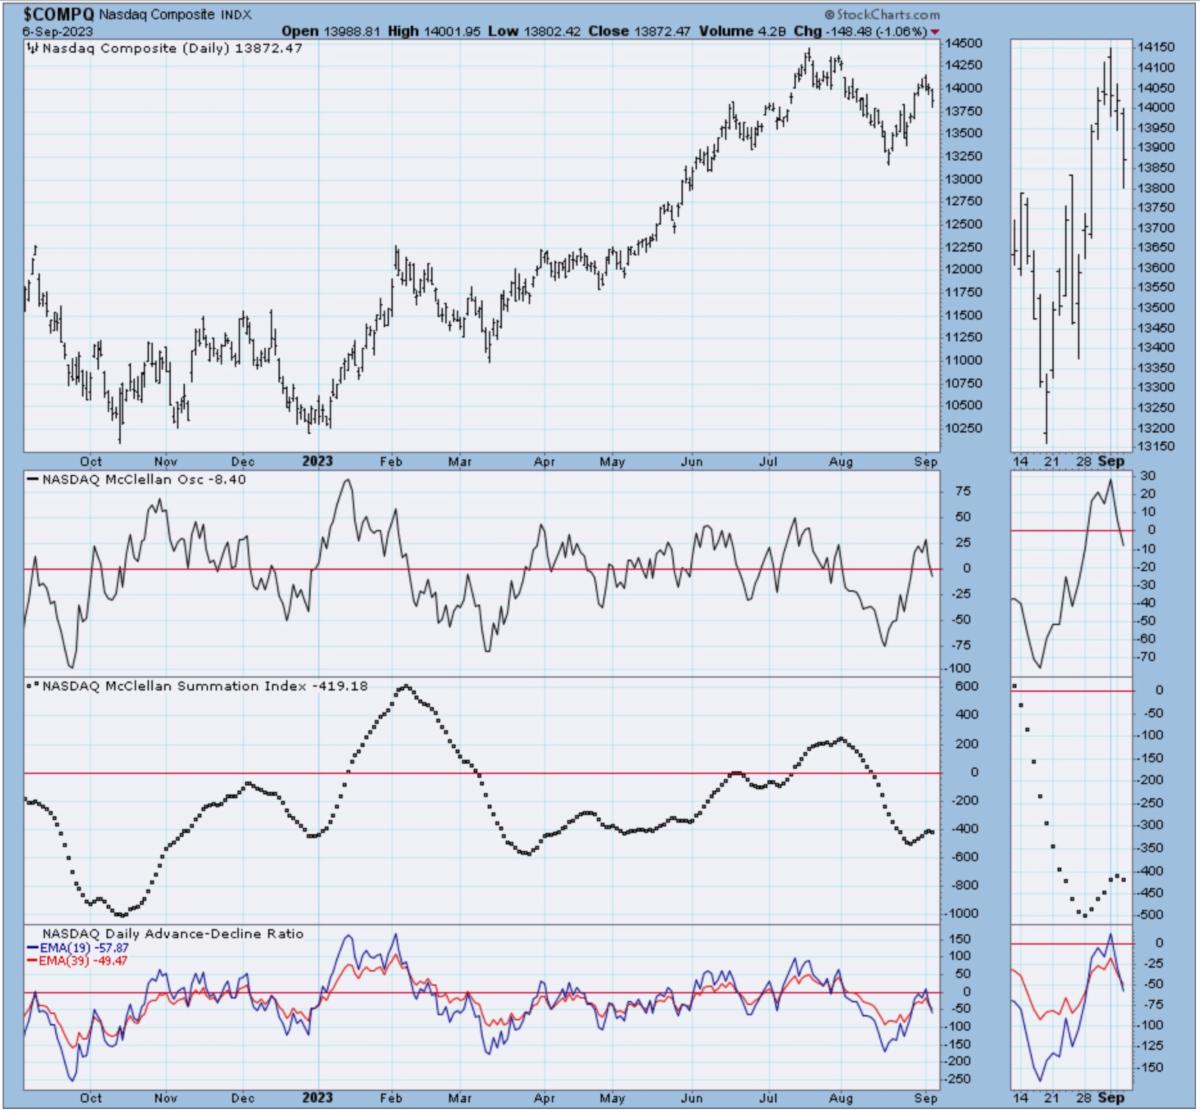Click the 75 label on the McClellan Osc axis
The height and width of the screenshot is (1114, 1200).
tap(964, 491)
